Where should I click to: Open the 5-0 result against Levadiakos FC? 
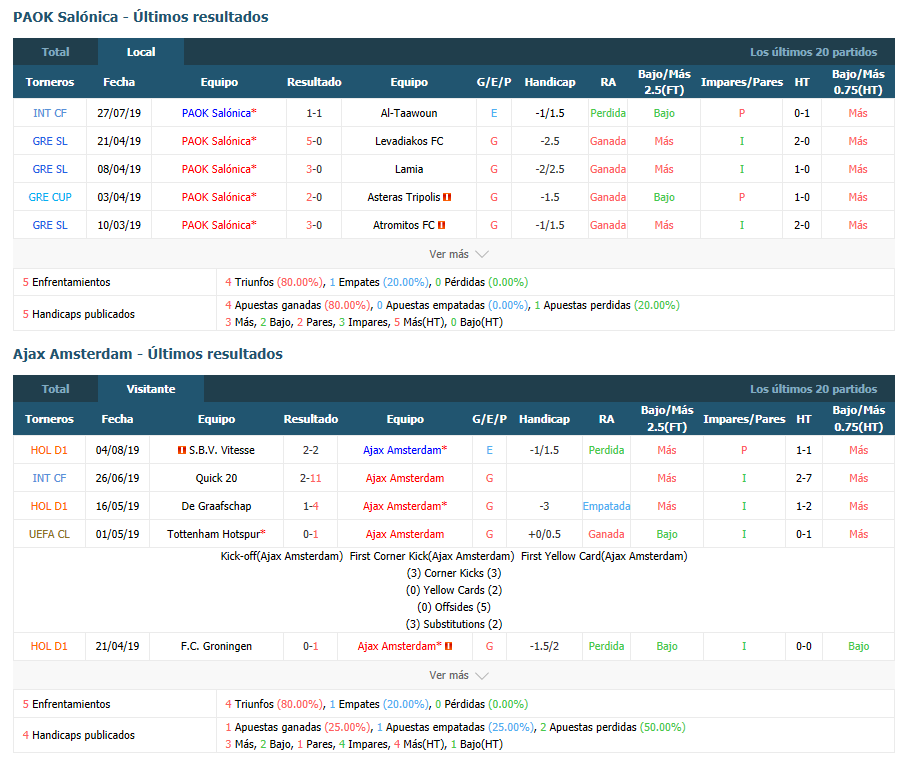(x=314, y=141)
